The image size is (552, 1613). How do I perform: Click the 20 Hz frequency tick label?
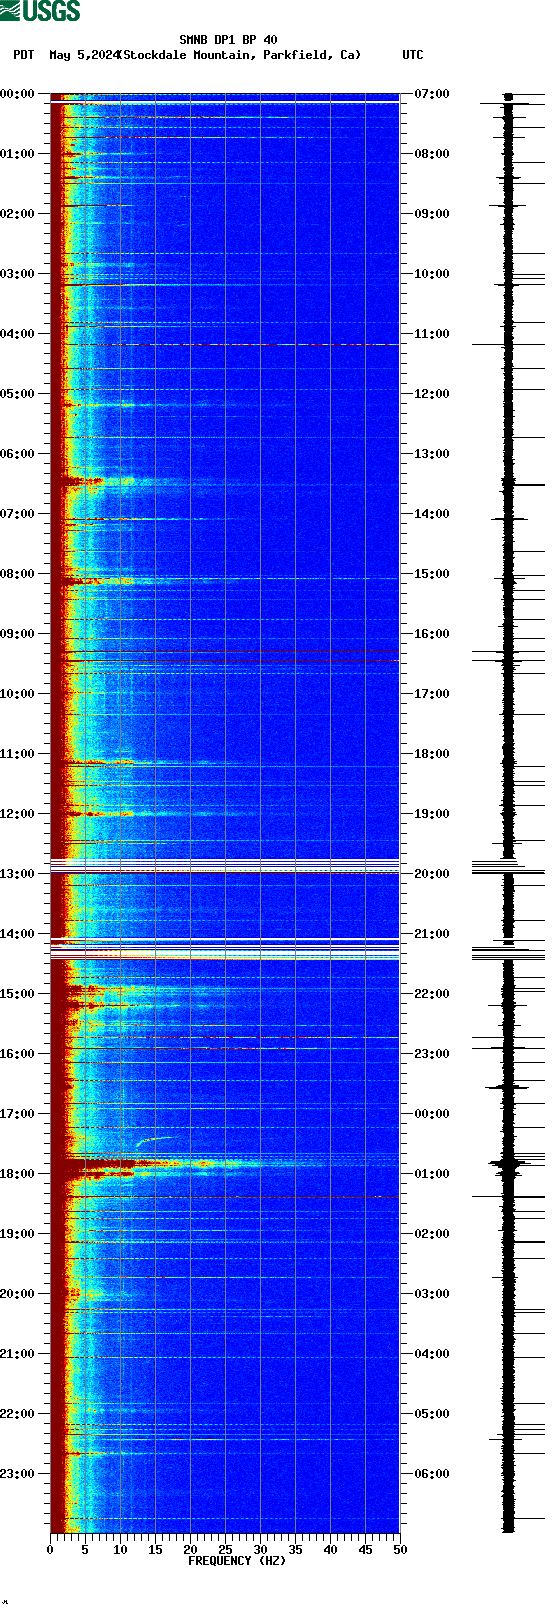pos(190,1550)
